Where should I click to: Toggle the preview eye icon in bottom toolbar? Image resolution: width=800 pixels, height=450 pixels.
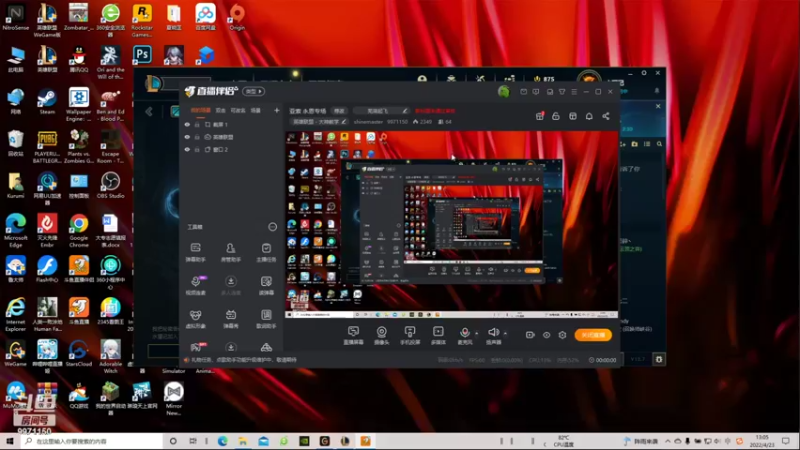(546, 335)
